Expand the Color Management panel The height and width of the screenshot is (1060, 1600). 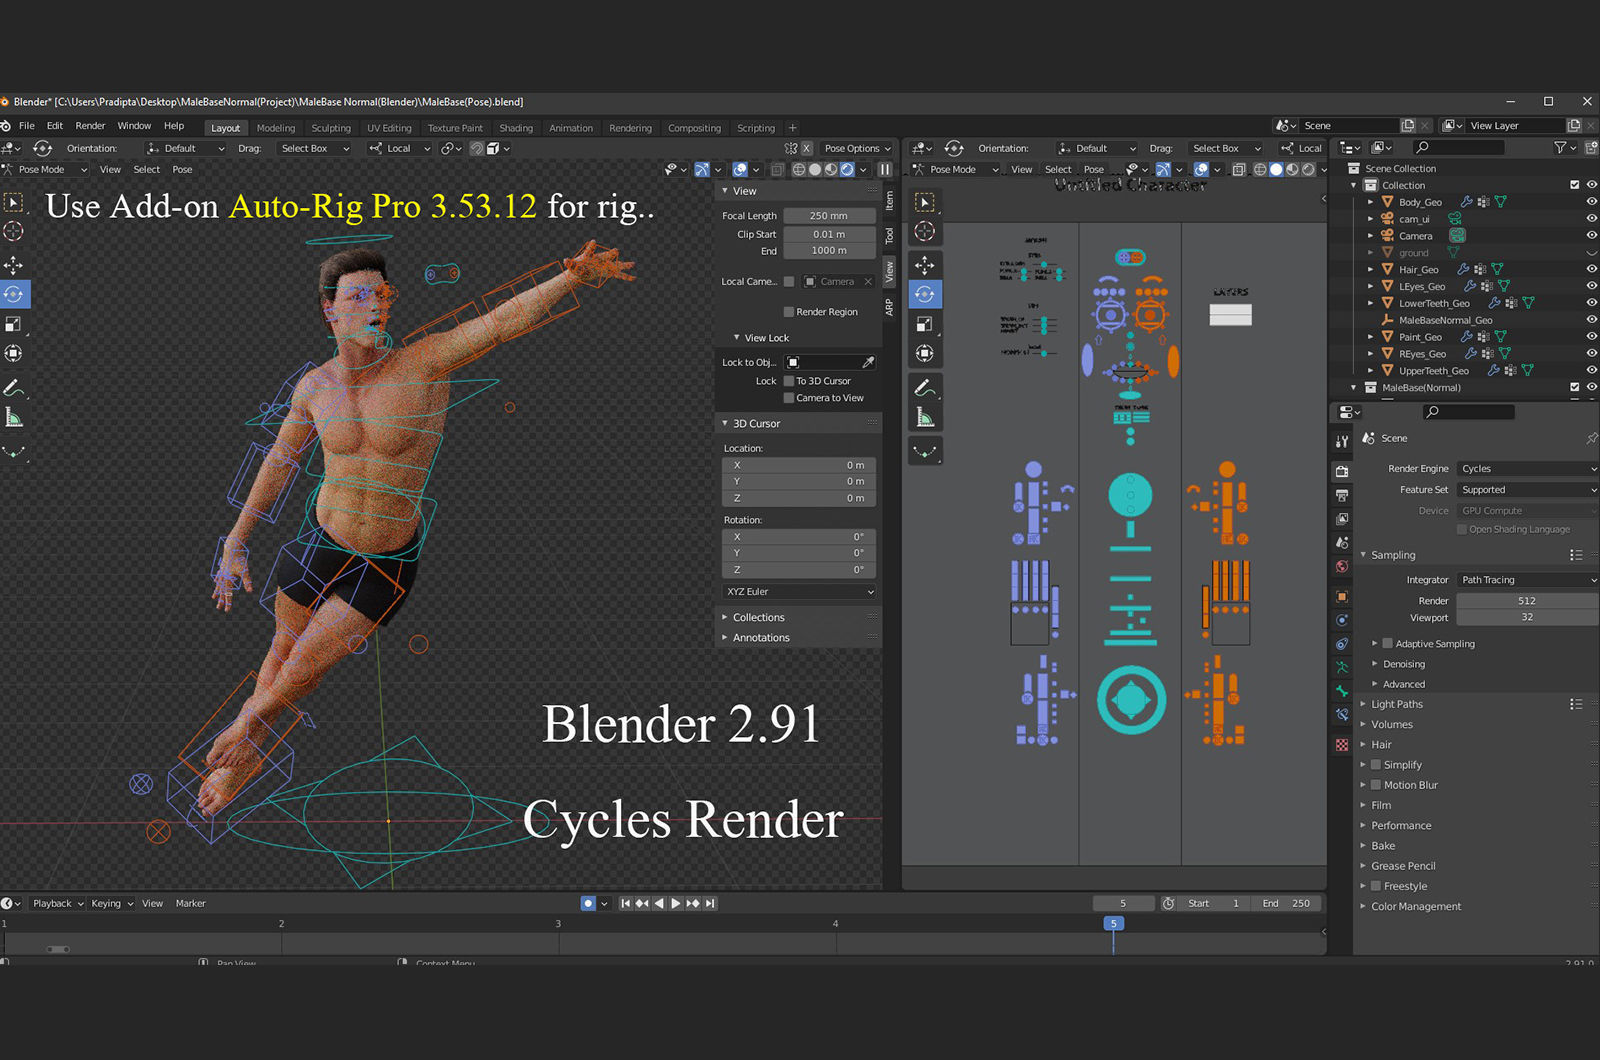[1416, 907]
